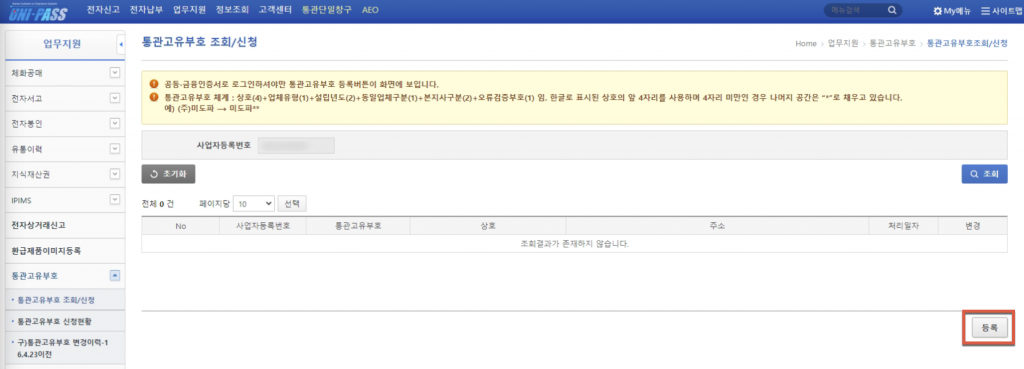Open 업무지원 top menu

[x=189, y=10]
